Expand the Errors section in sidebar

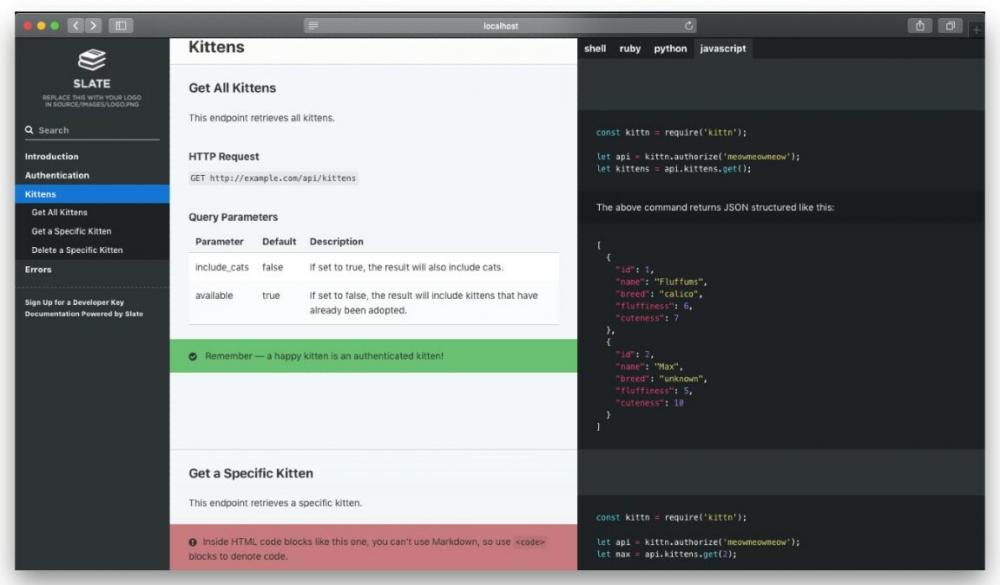tap(38, 269)
